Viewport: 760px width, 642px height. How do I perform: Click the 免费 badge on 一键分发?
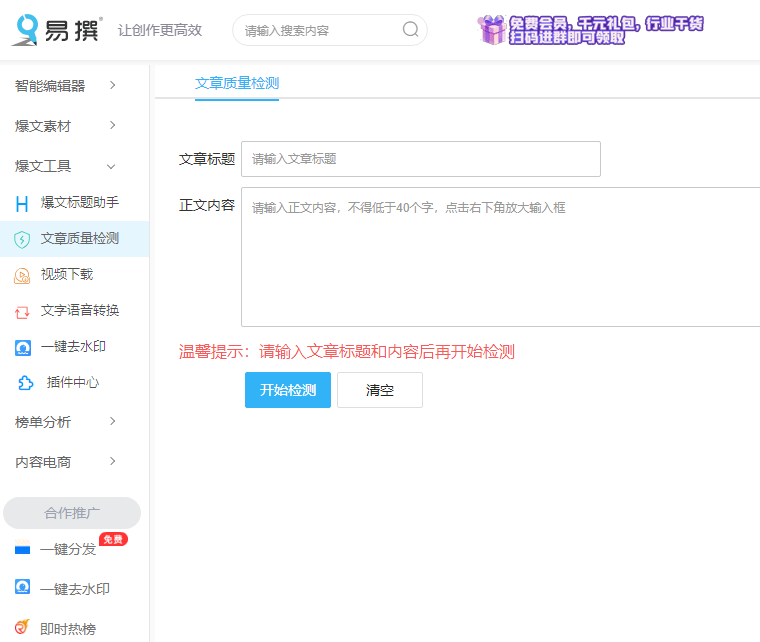(113, 539)
